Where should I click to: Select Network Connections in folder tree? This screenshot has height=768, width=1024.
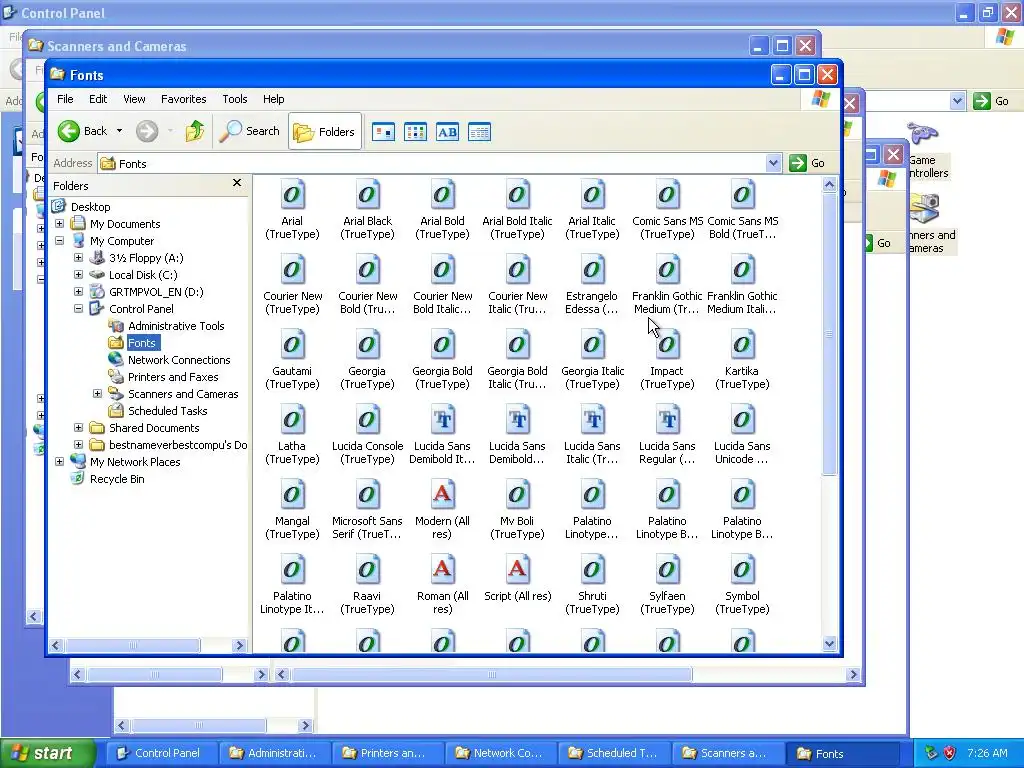[179, 360]
